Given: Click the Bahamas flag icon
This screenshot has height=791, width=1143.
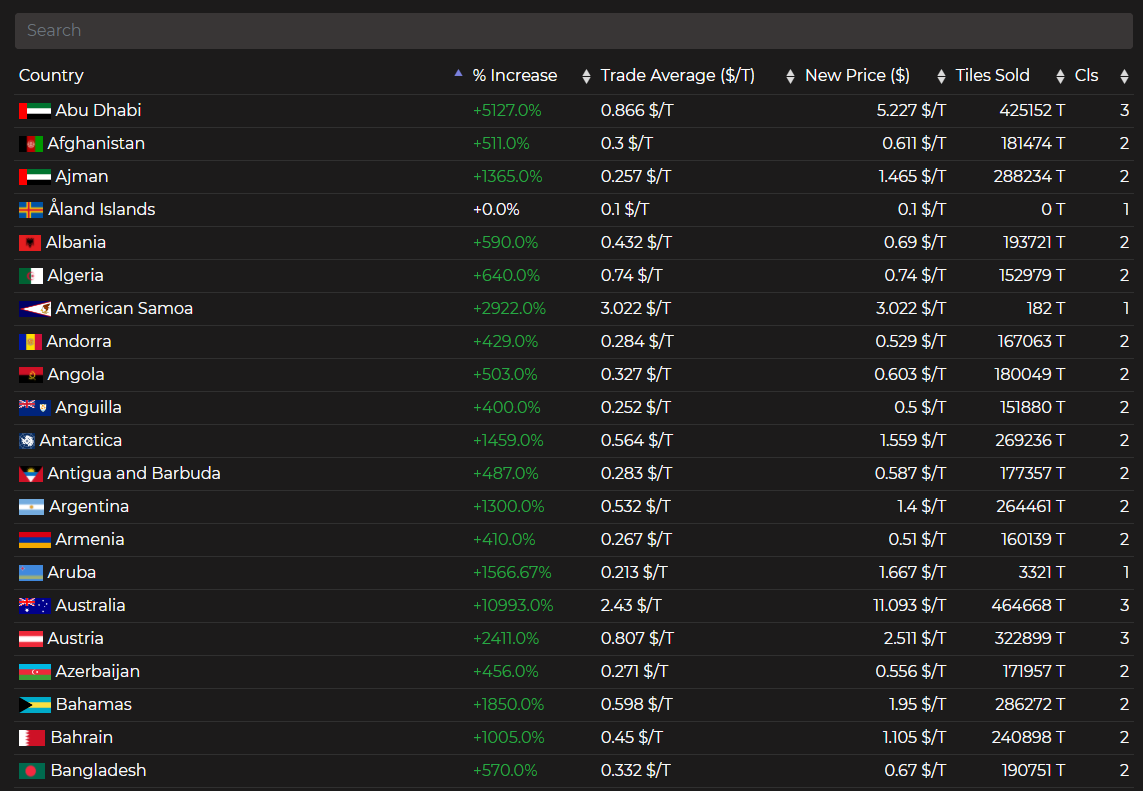Looking at the screenshot, I should 35,705.
